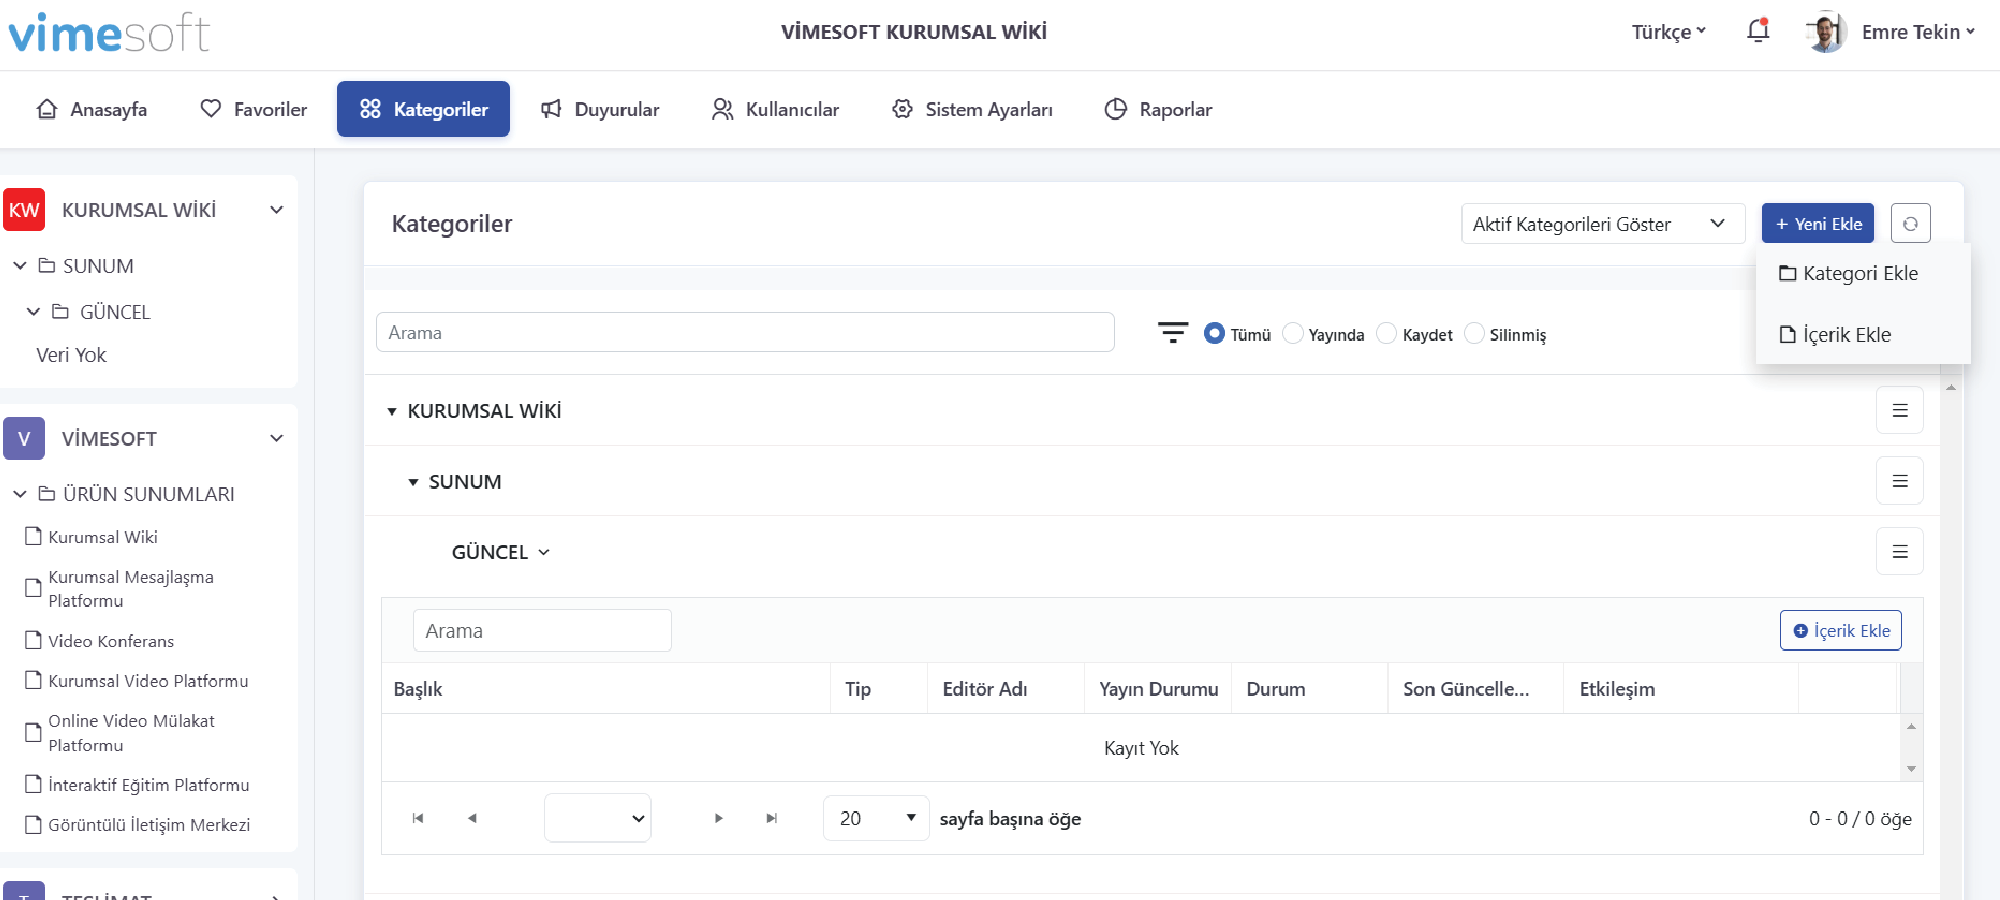
Task: Click the refresh icon button
Action: [1910, 224]
